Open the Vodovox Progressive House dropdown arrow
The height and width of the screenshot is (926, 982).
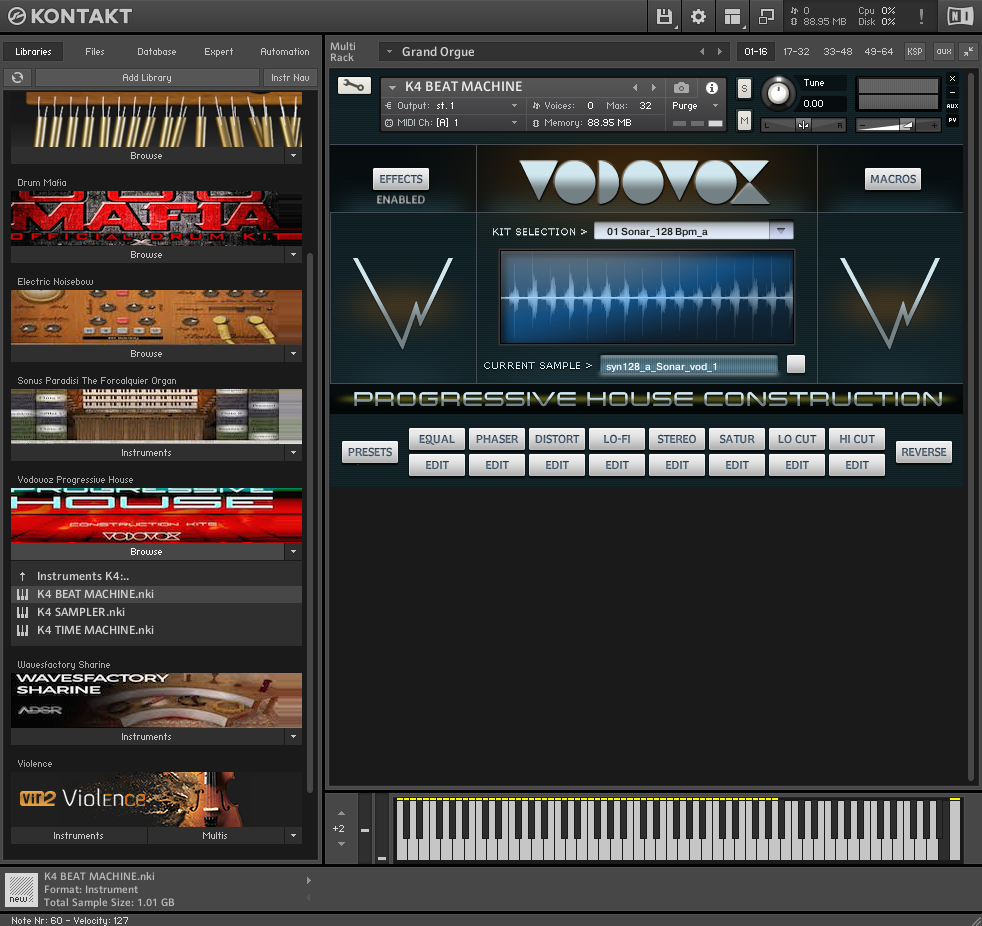pyautogui.click(x=293, y=552)
